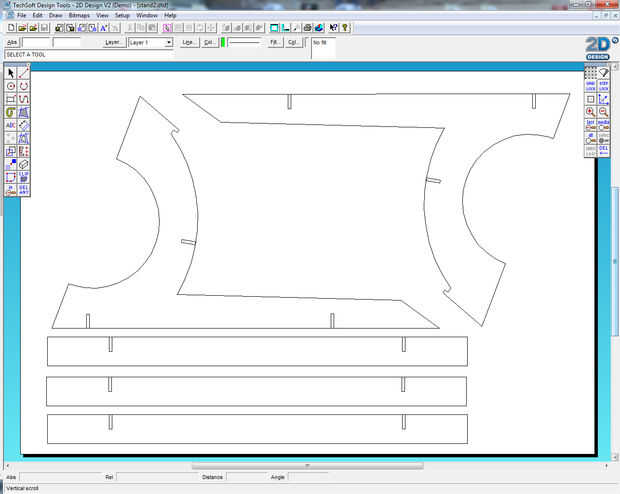Screen dimensions: 620x494
Task: Select the Circle drawing tool
Action: (x=11, y=86)
